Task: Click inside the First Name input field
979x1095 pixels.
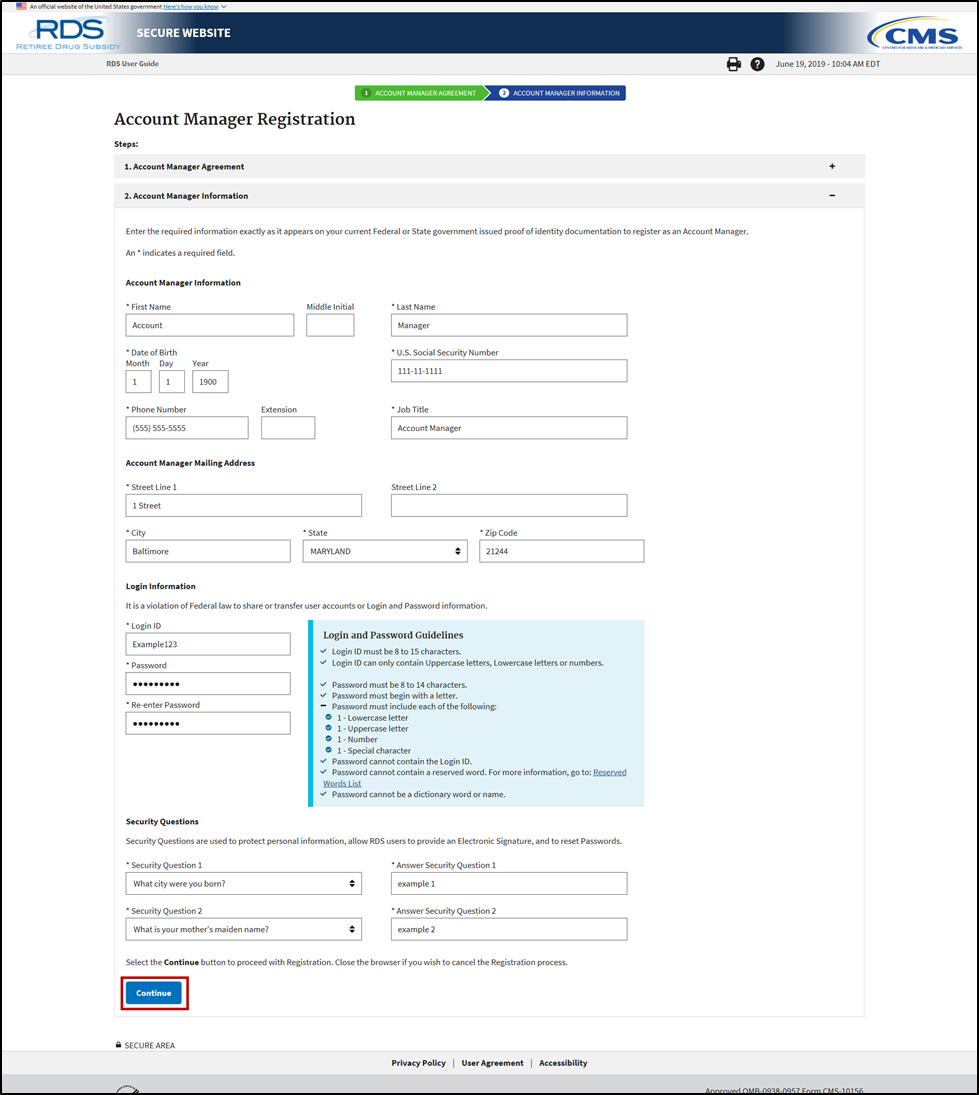Action: coord(209,324)
